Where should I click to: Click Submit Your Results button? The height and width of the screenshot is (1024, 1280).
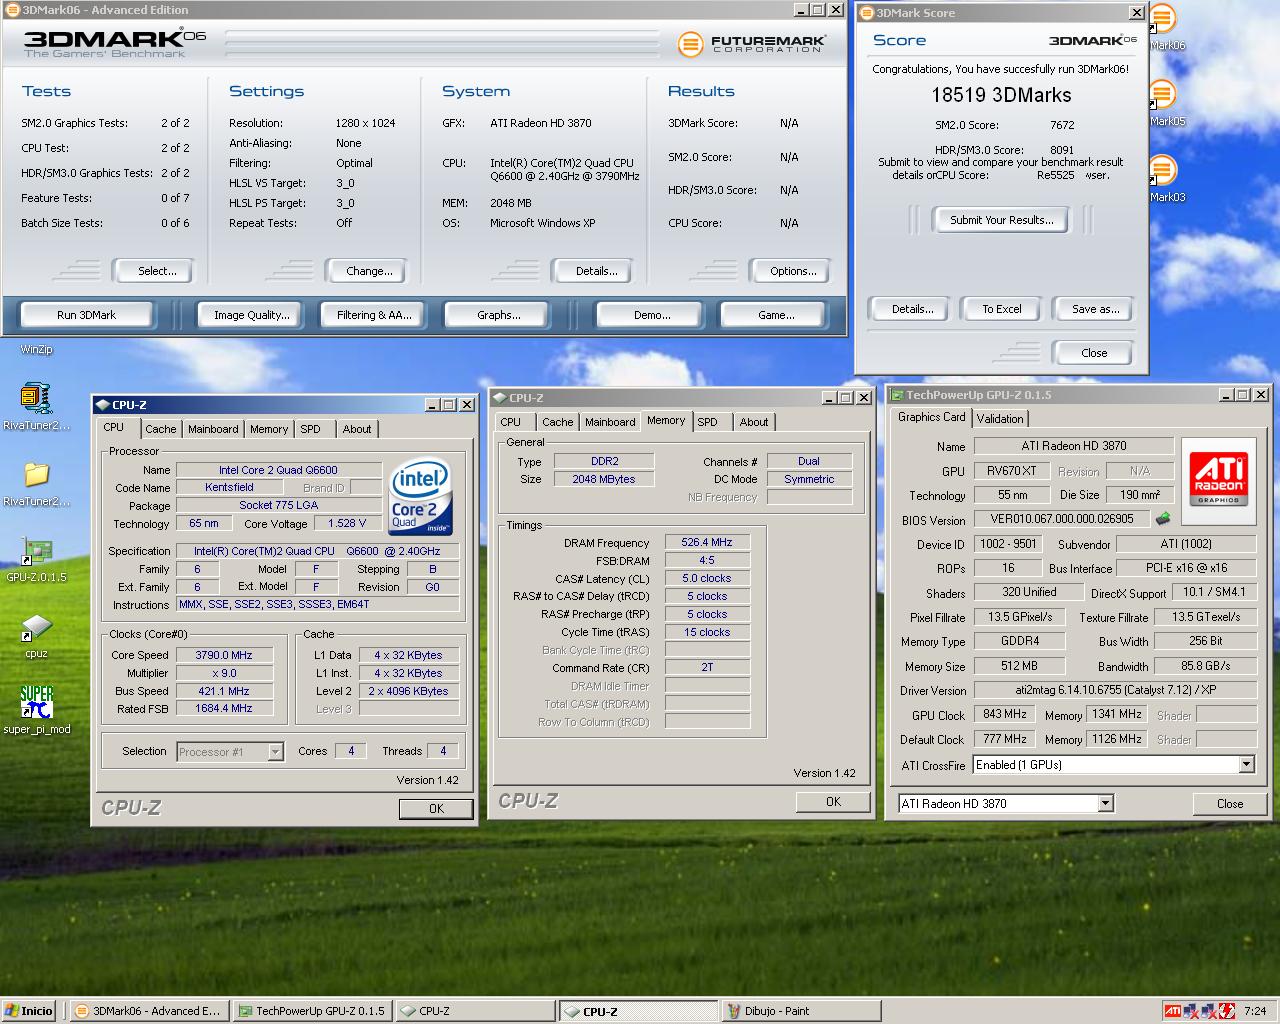tap(1001, 220)
